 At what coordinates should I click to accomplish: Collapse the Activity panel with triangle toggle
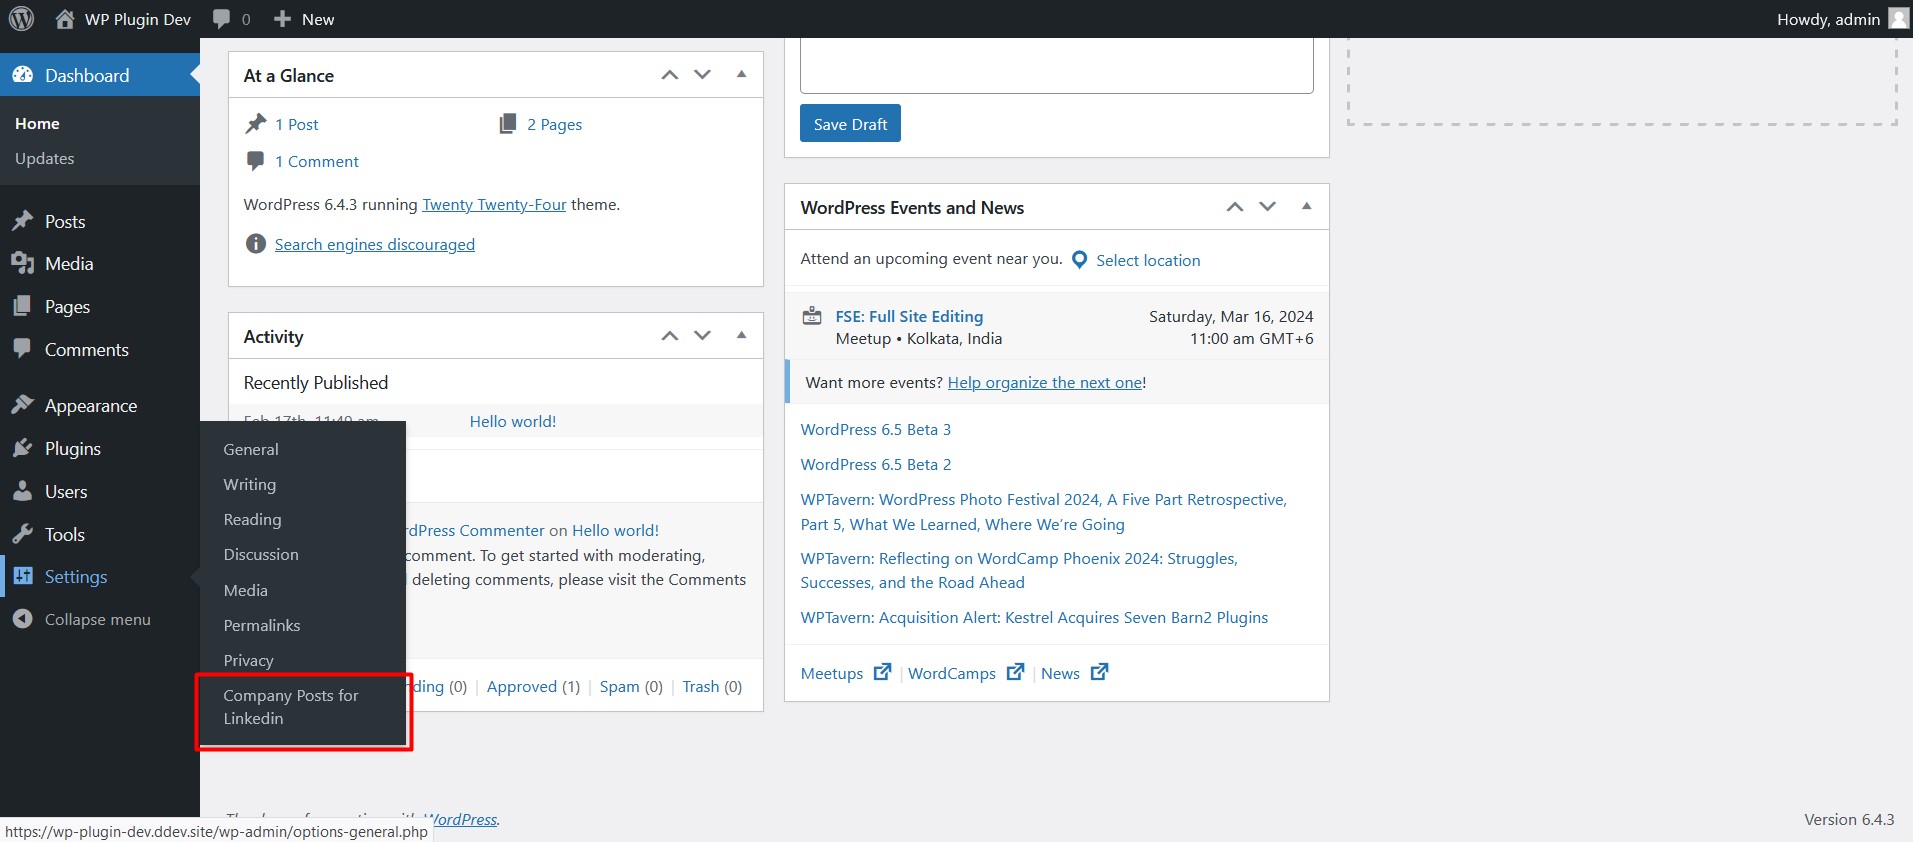[x=741, y=335]
